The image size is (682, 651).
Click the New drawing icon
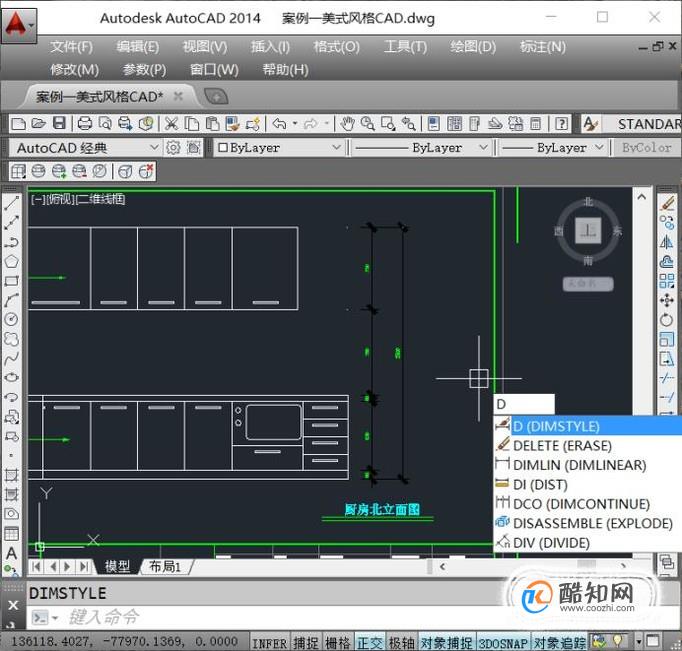(18, 124)
